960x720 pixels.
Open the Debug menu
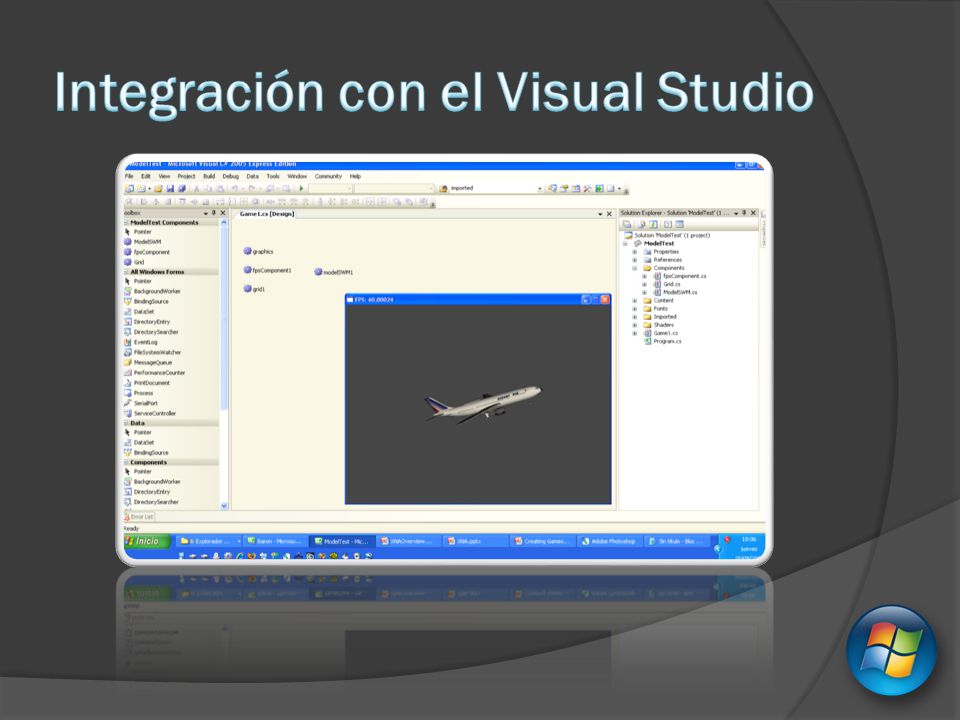click(230, 176)
